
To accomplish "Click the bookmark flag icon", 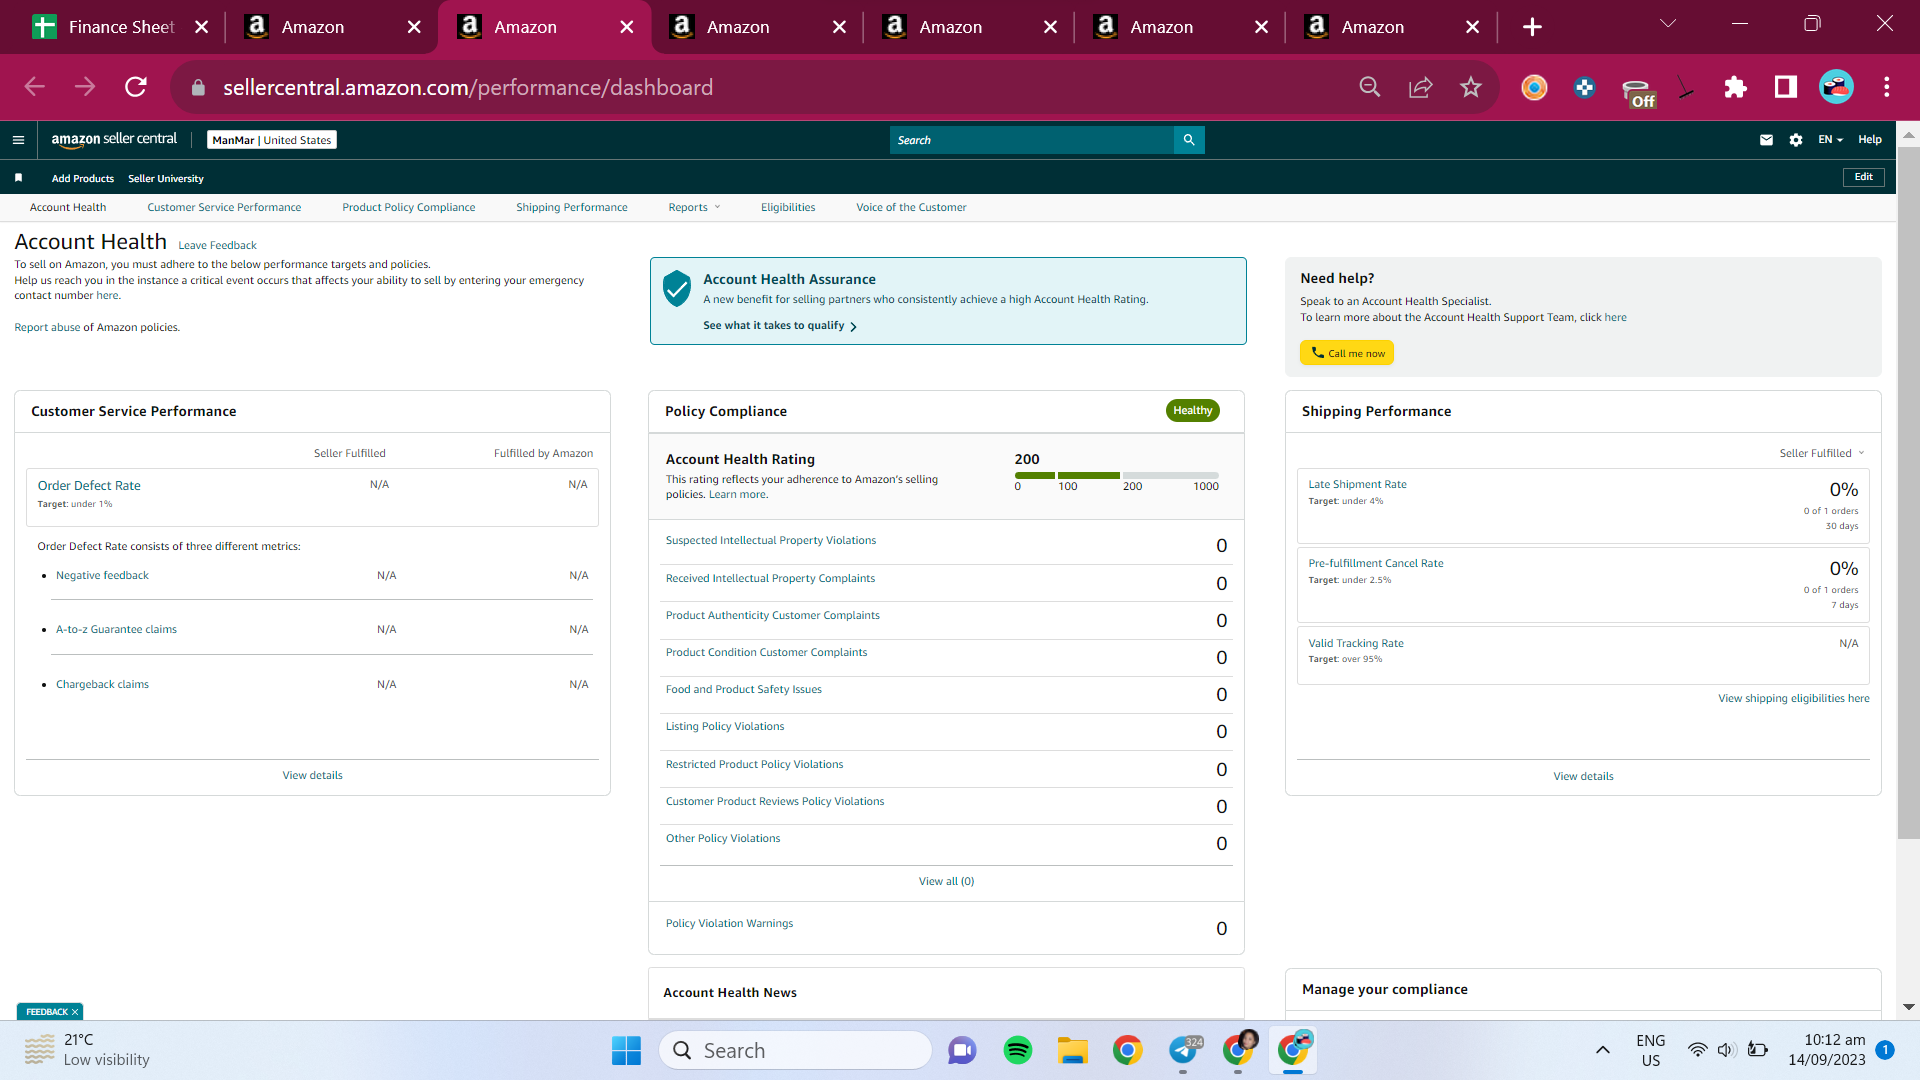I will click(x=18, y=178).
